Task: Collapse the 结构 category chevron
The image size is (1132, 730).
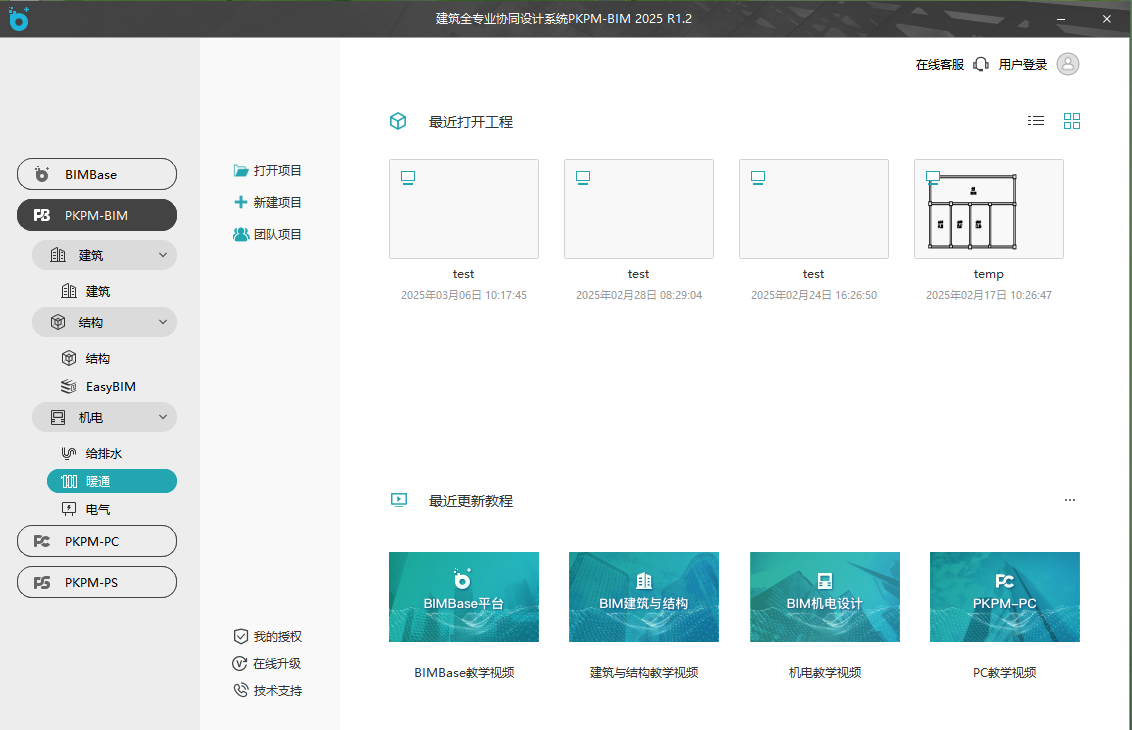Action: point(163,322)
